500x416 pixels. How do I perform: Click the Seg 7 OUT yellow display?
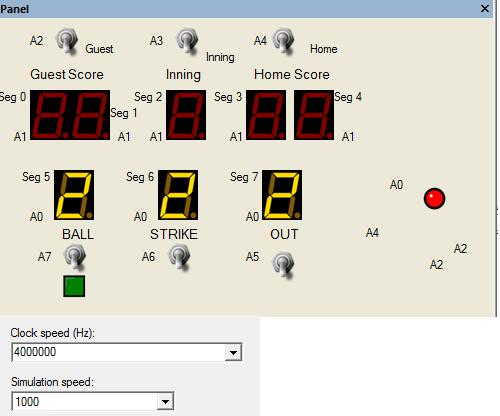[x=282, y=195]
